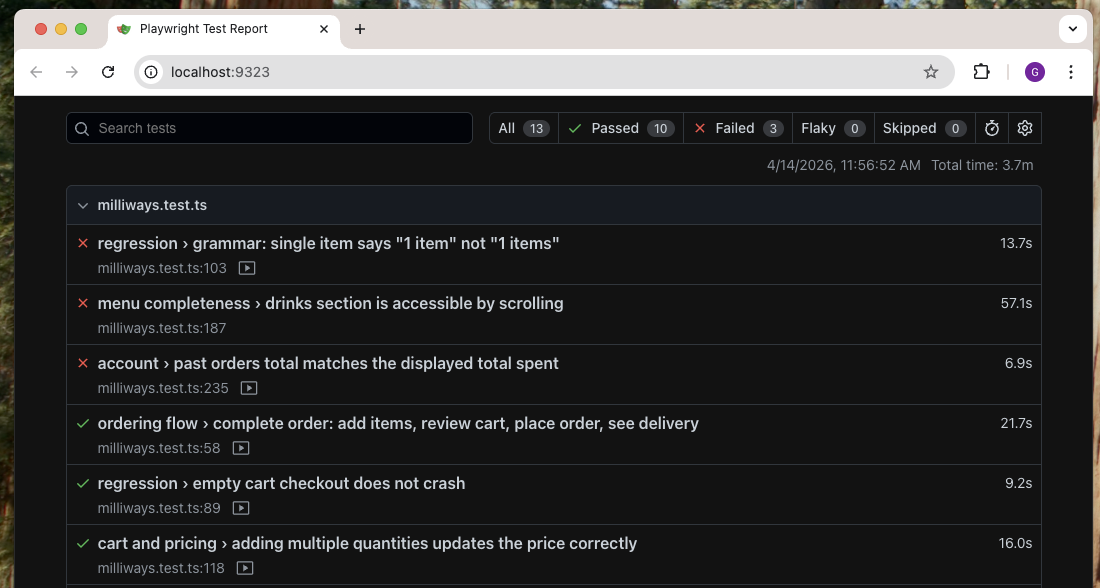
Task: Click the browser extensions puzzle icon
Action: pos(981,72)
